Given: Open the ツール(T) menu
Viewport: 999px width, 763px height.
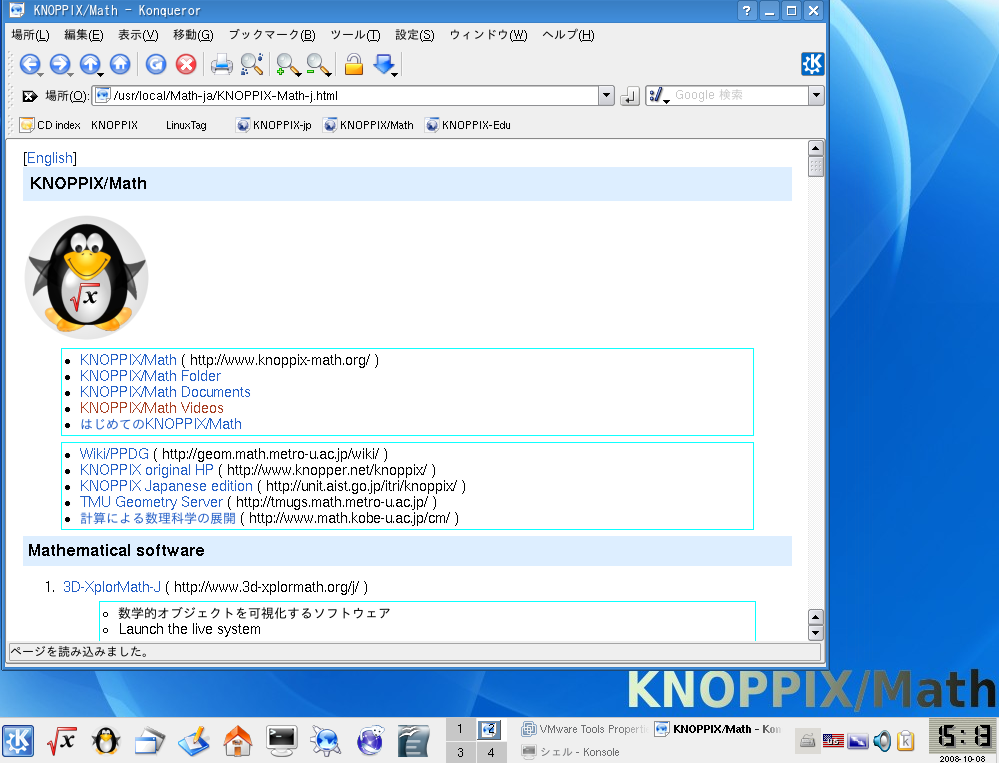Looking at the screenshot, I should click(x=356, y=35).
